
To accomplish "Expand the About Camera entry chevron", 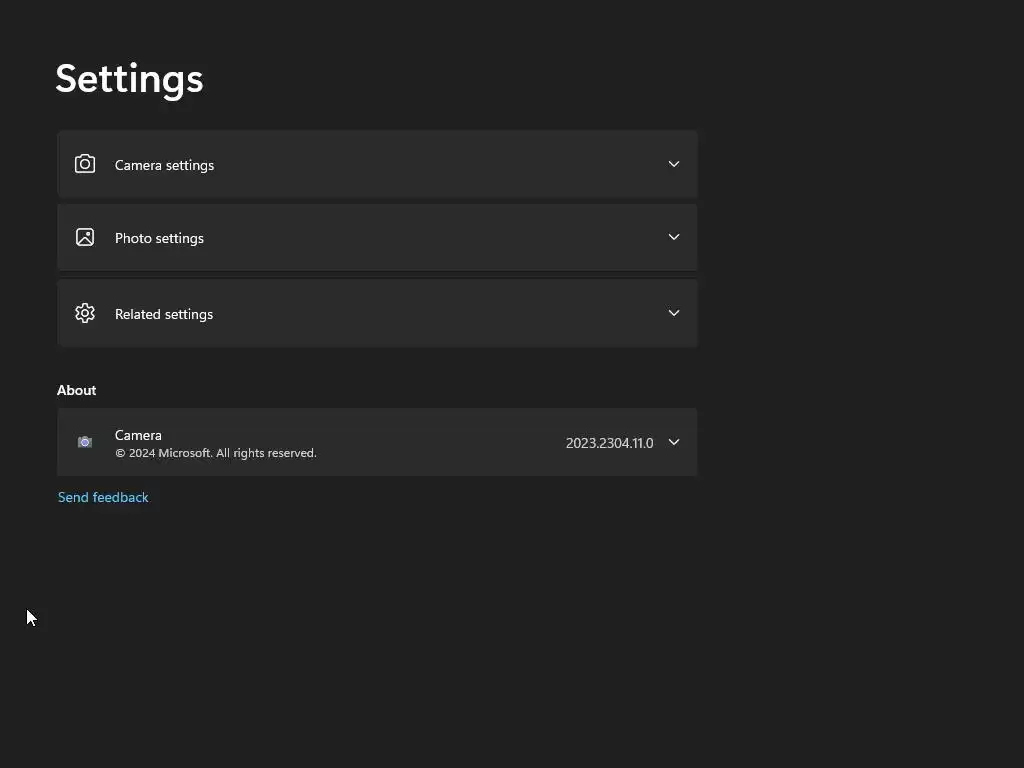I will pos(673,442).
